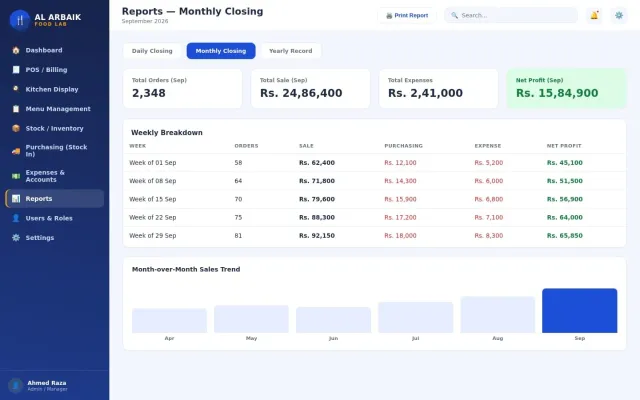Viewport: 640px width, 400px height.
Task: Click 'Week of 22 Sep' row label
Action: click(x=153, y=217)
